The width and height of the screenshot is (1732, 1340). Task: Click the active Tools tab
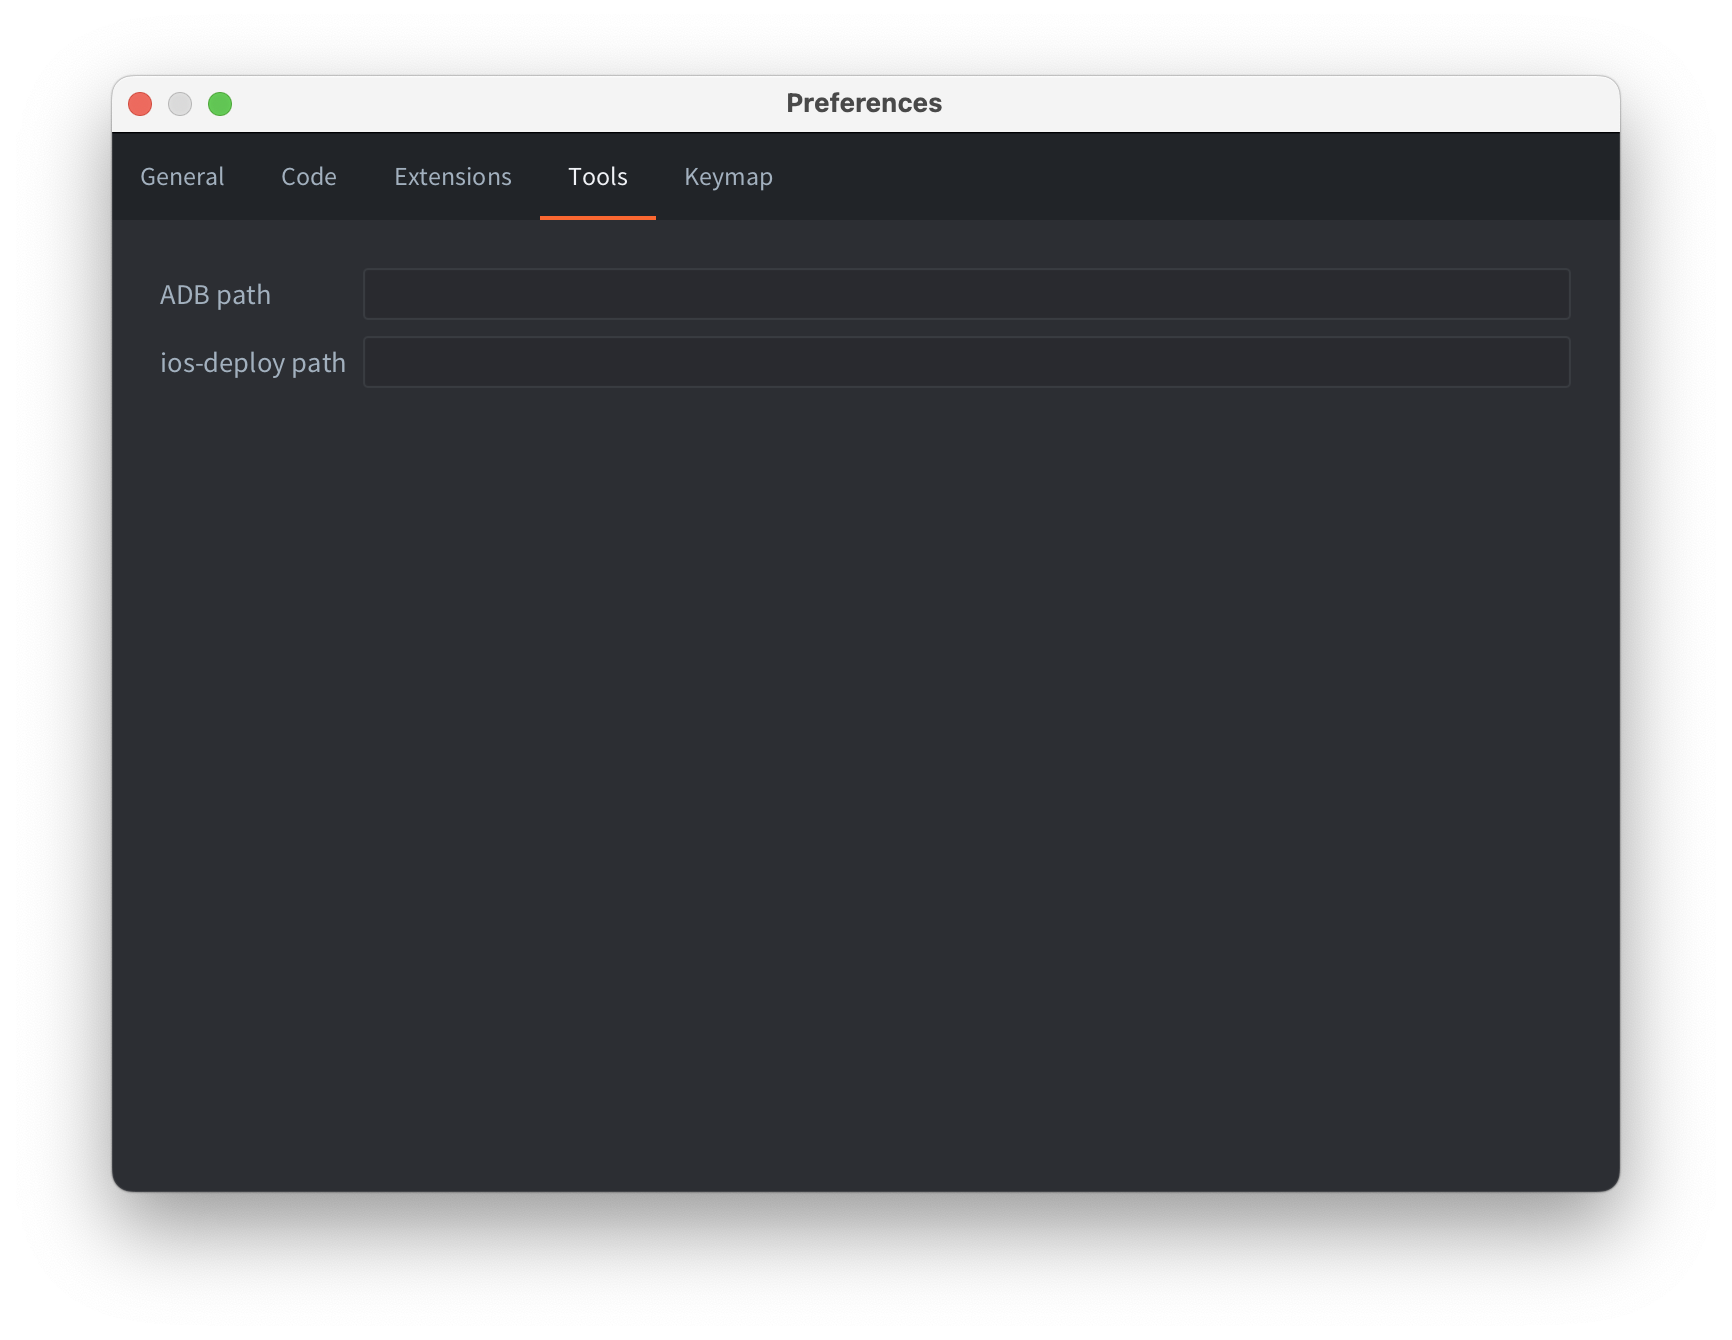pos(598,177)
